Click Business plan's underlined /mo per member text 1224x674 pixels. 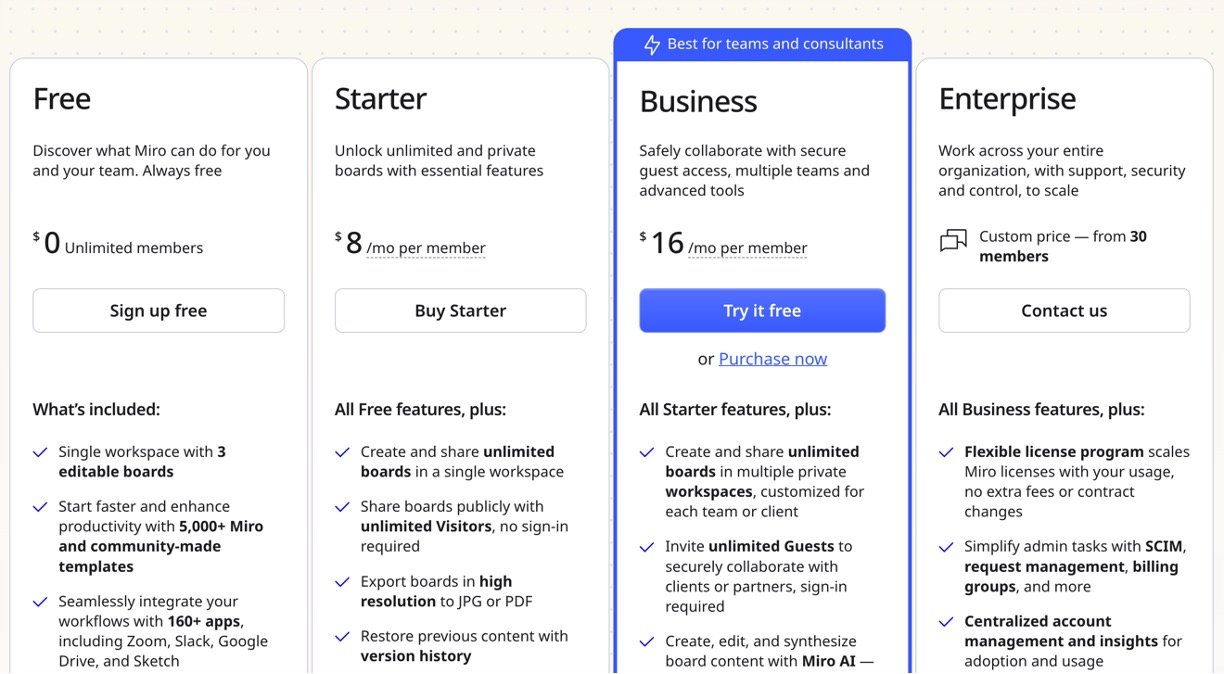point(747,248)
